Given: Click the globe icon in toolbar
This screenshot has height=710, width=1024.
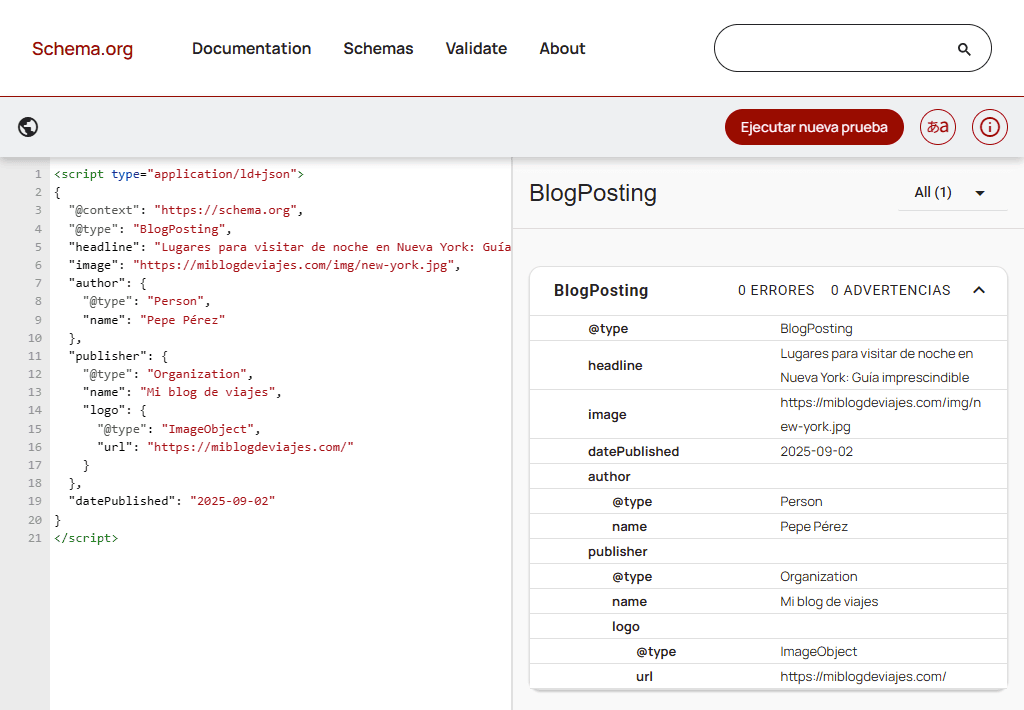Looking at the screenshot, I should (x=28, y=127).
